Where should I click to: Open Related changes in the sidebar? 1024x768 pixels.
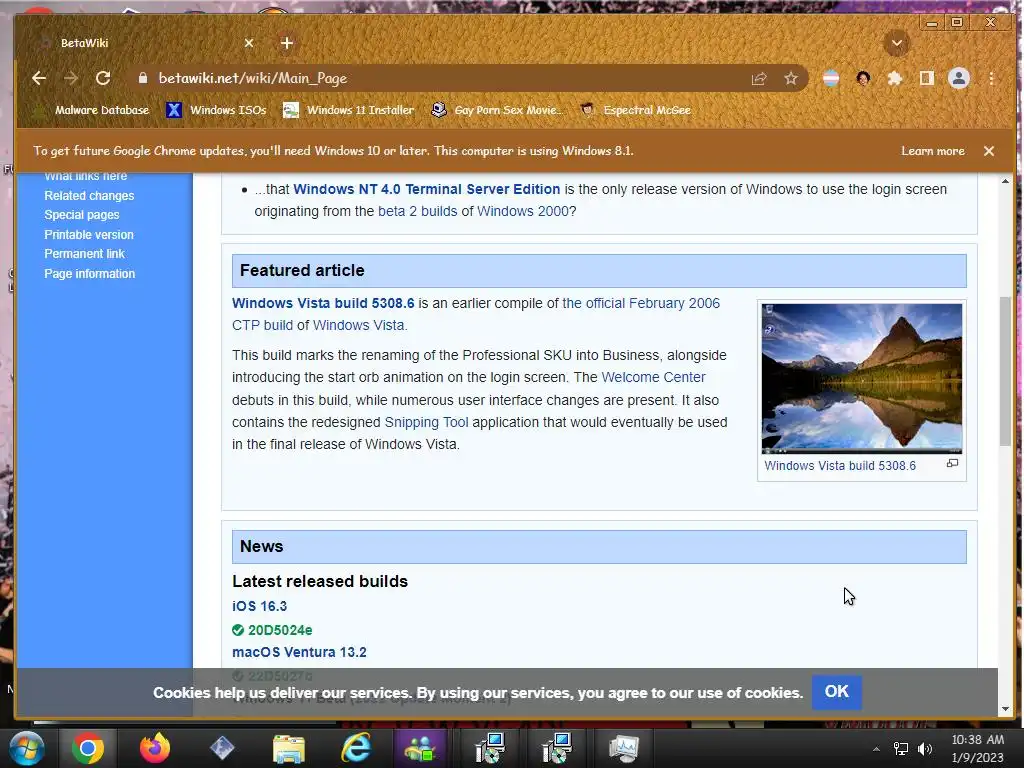[89, 196]
